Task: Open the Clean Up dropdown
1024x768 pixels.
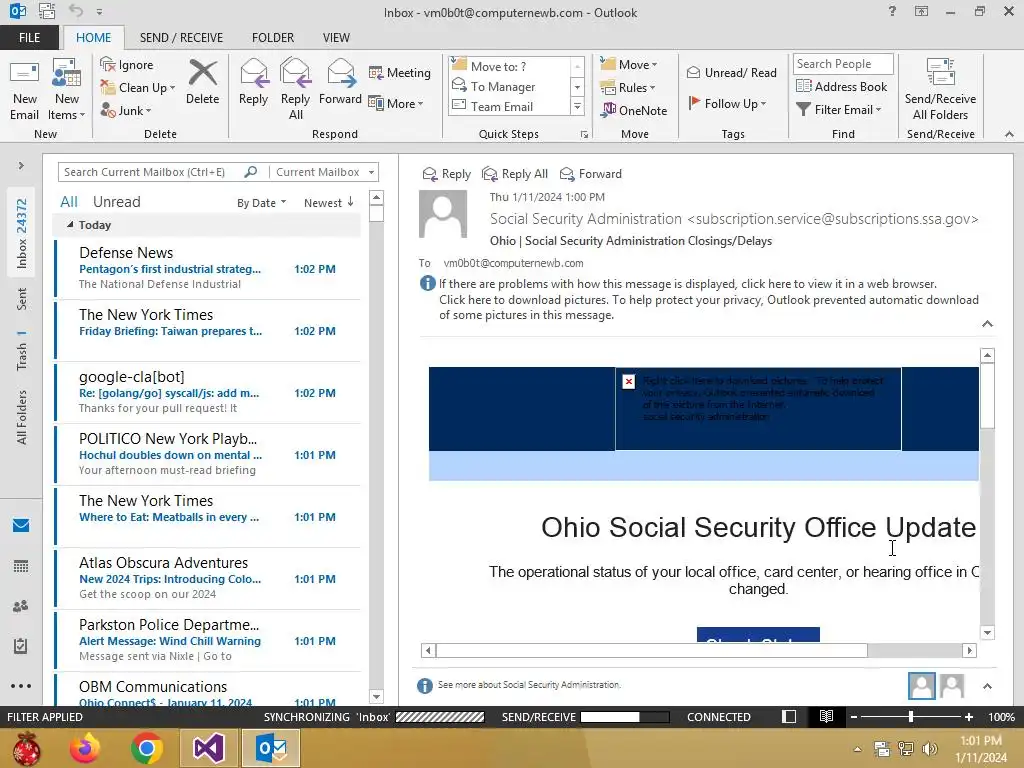Action: pos(138,88)
